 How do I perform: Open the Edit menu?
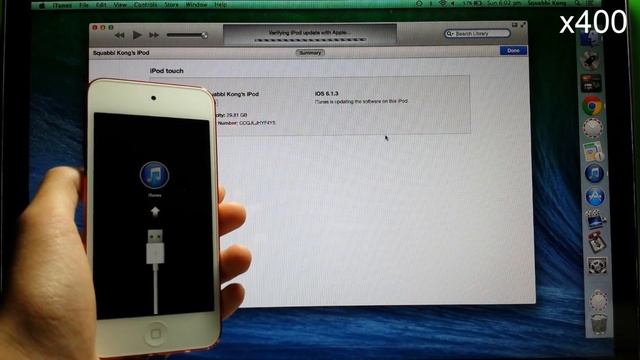pos(101,5)
